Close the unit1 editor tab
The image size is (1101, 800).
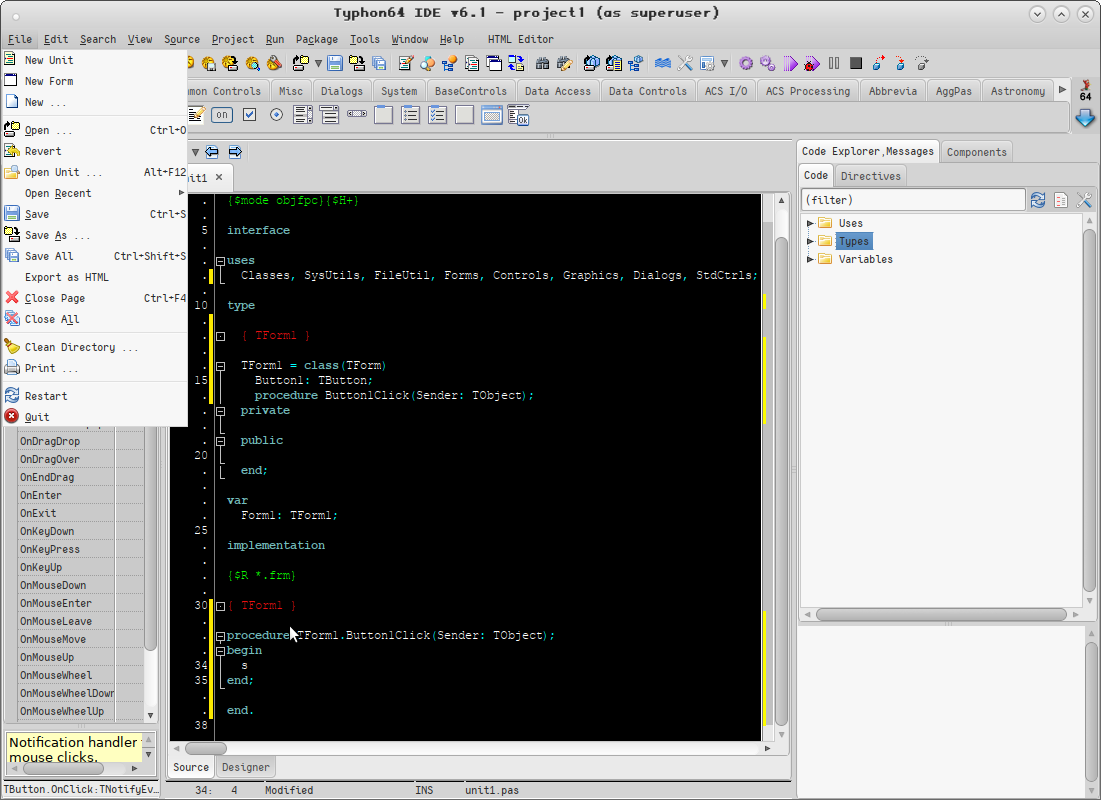[219, 177]
